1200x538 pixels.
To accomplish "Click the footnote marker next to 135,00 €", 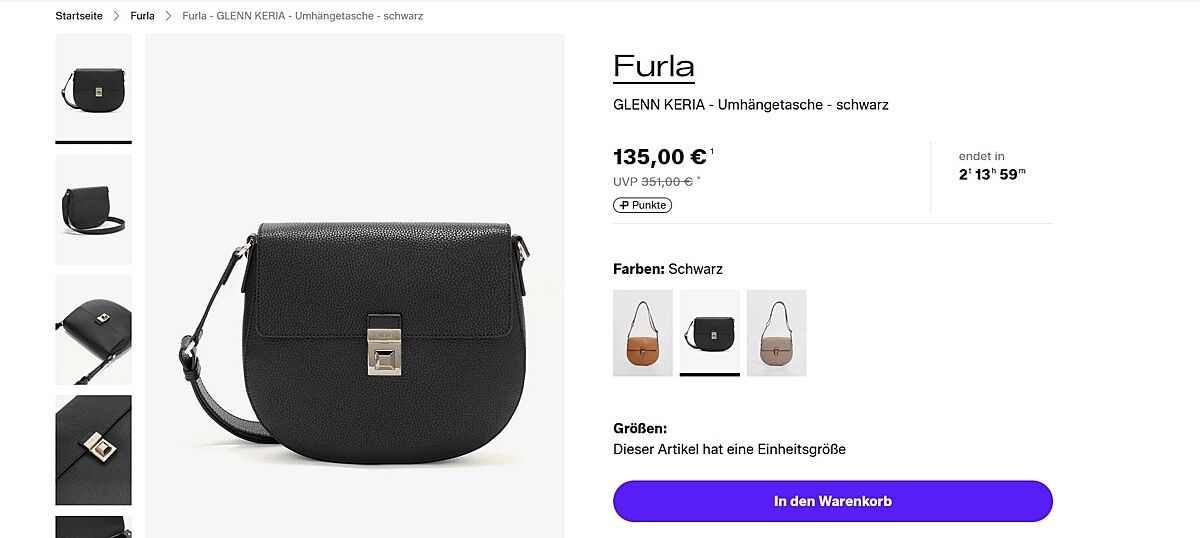I will [712, 151].
